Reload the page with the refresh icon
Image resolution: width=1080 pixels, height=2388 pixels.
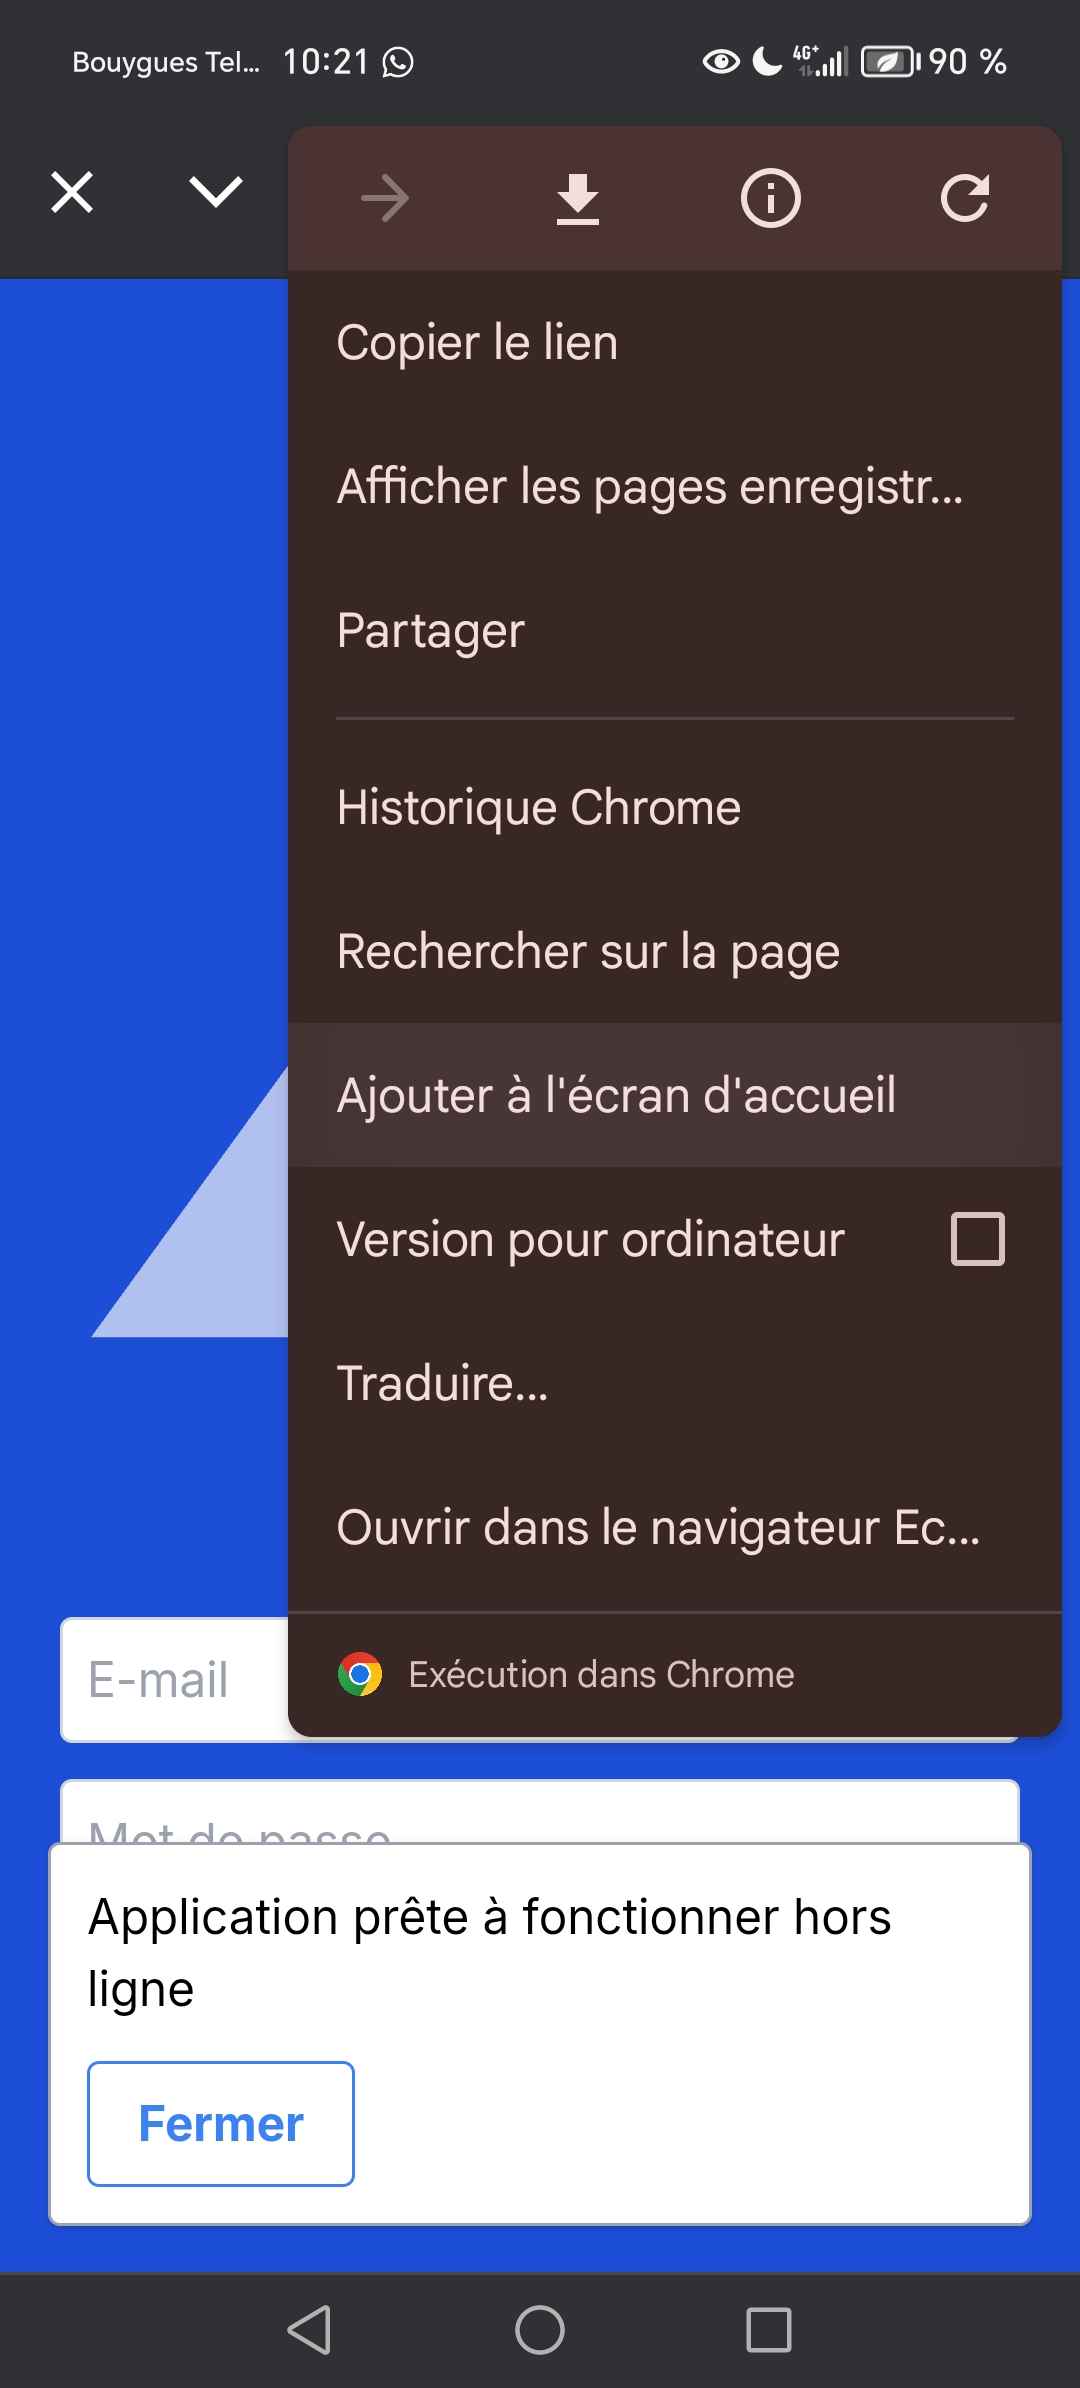tap(964, 198)
